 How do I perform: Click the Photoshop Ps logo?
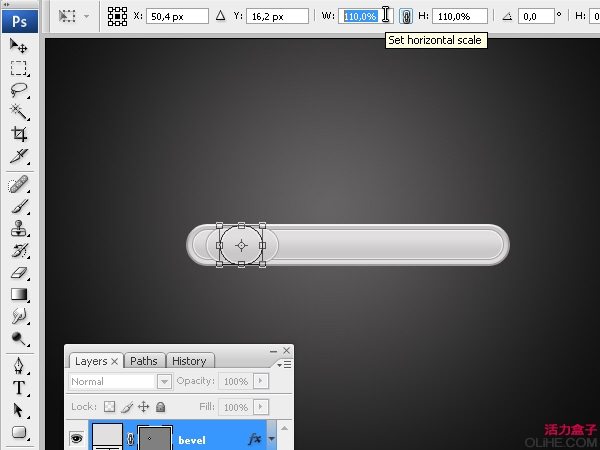coord(20,21)
